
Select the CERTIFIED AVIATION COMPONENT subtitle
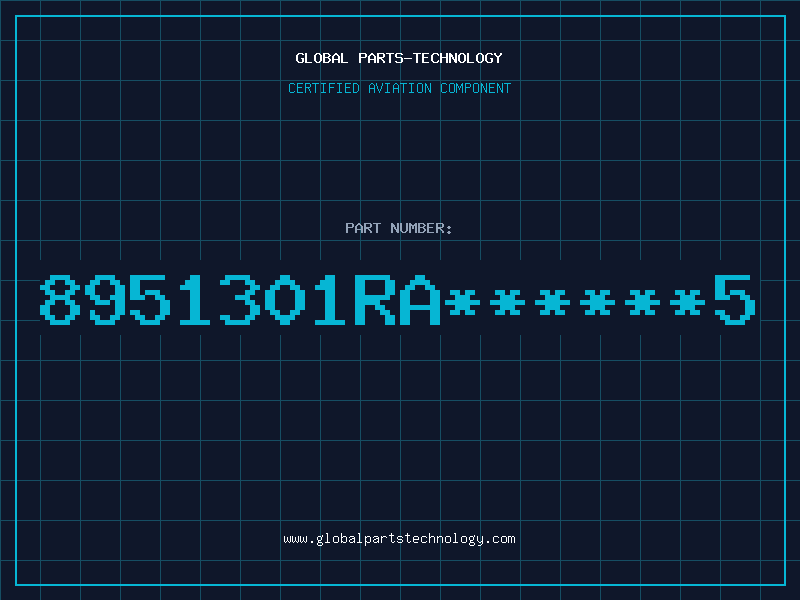(399, 88)
